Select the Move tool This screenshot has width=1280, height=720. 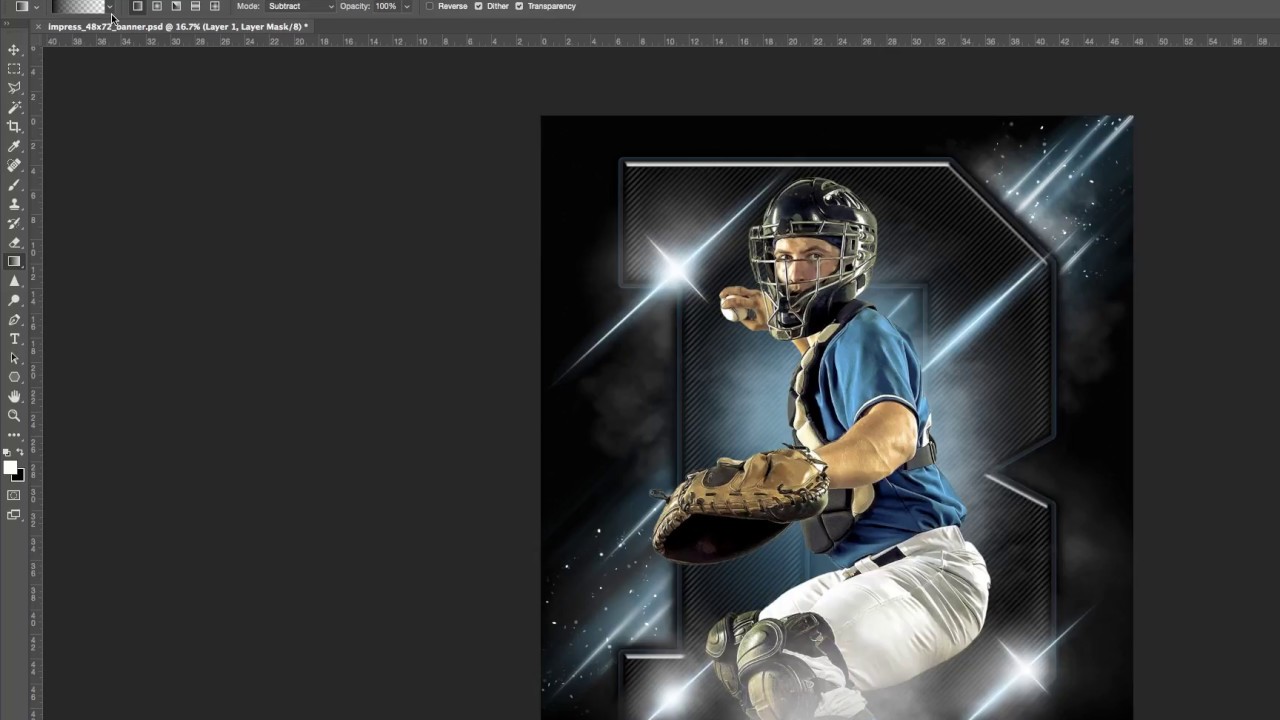tap(14, 50)
